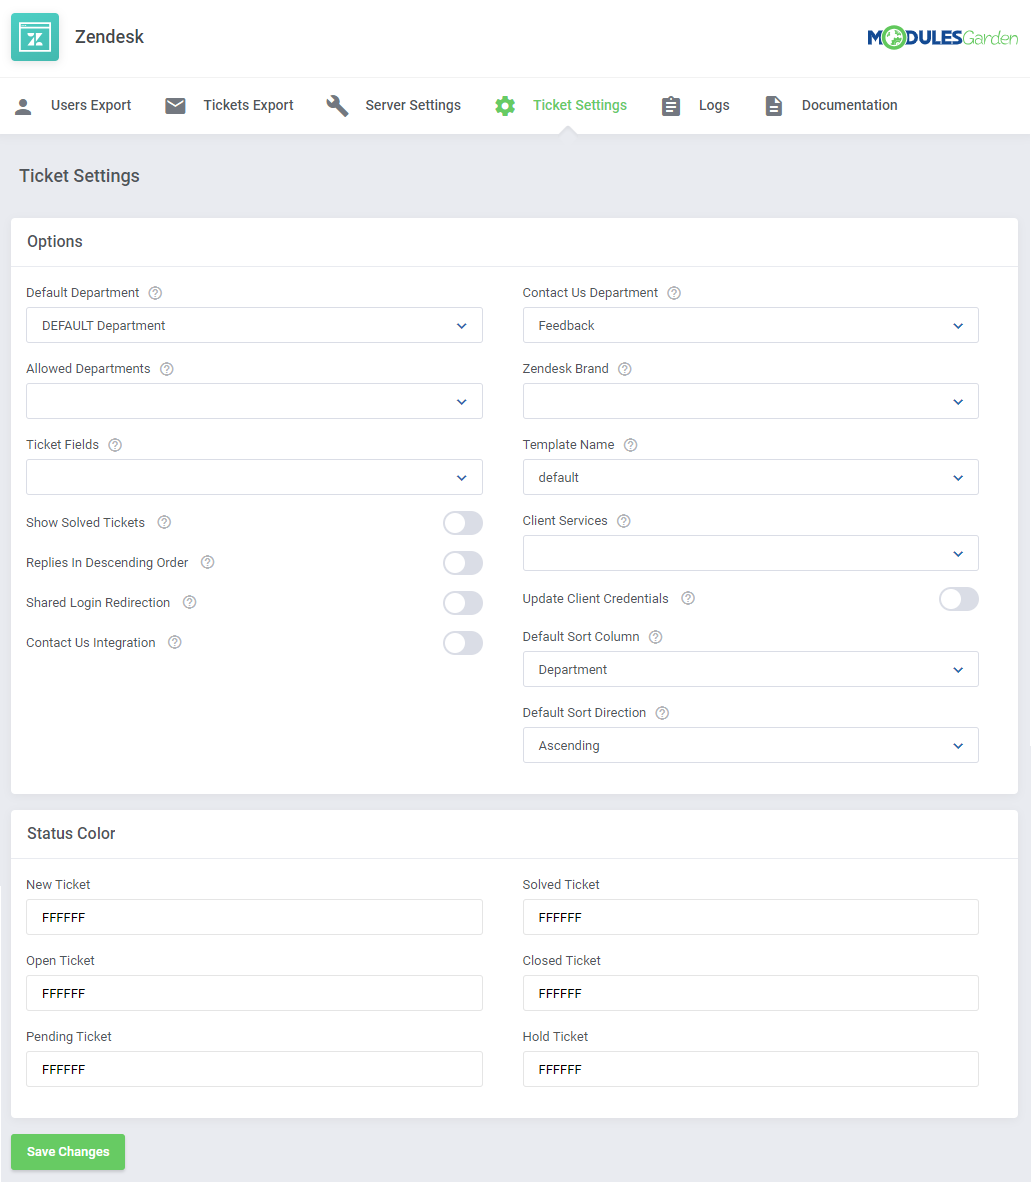The image size is (1031, 1182).
Task: Open the Logs tab
Action: (696, 106)
